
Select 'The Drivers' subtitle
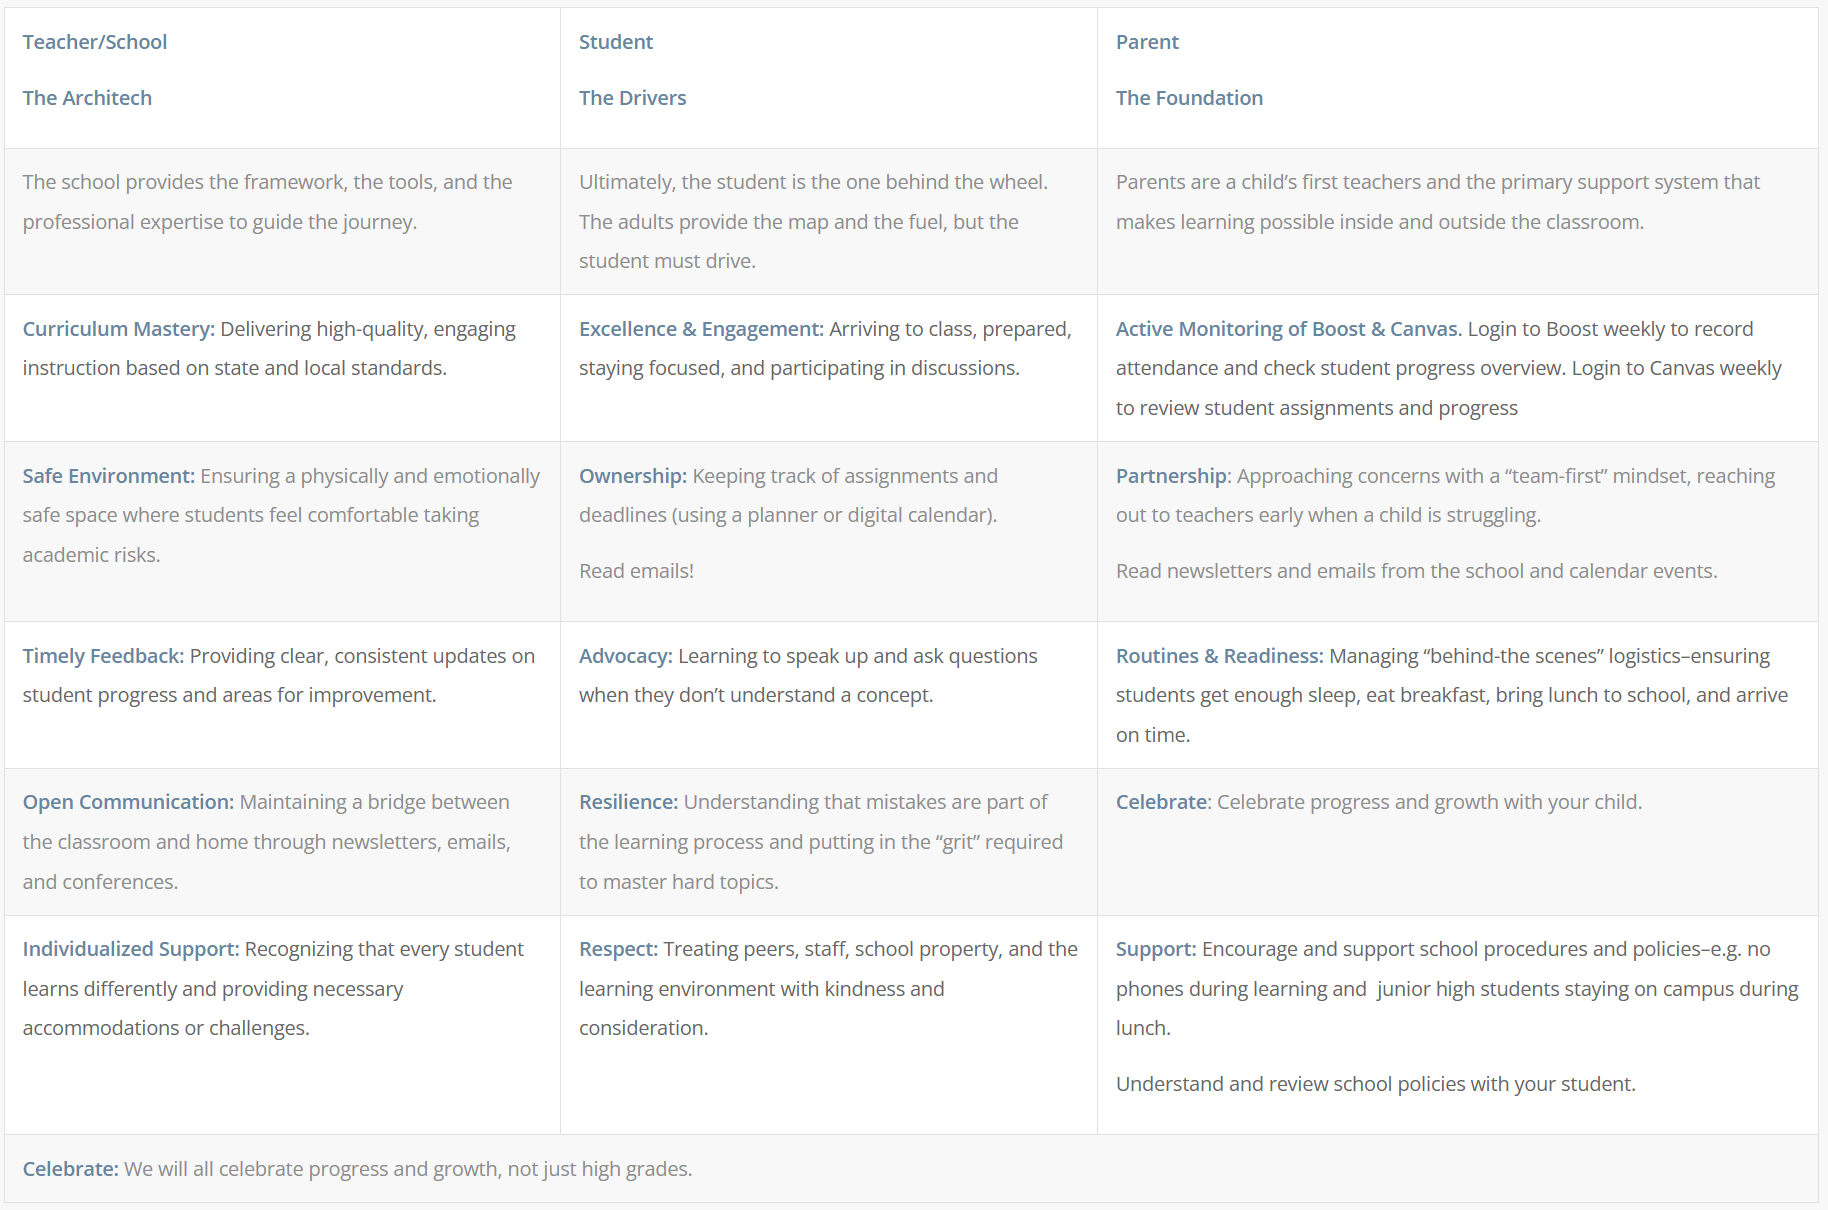point(632,98)
